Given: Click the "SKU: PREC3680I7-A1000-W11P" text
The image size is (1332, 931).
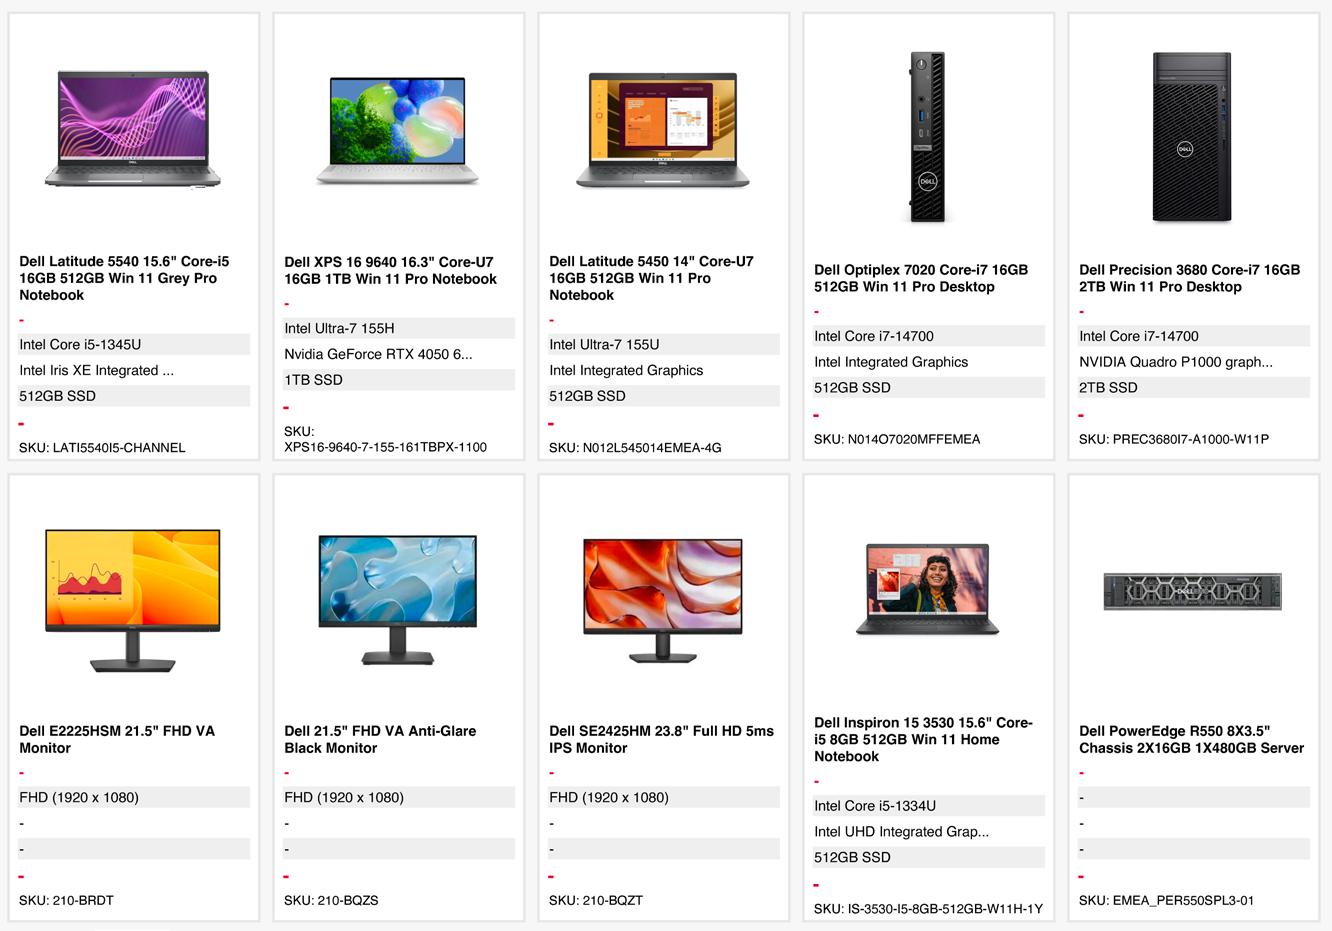Looking at the screenshot, I should tap(1174, 439).
